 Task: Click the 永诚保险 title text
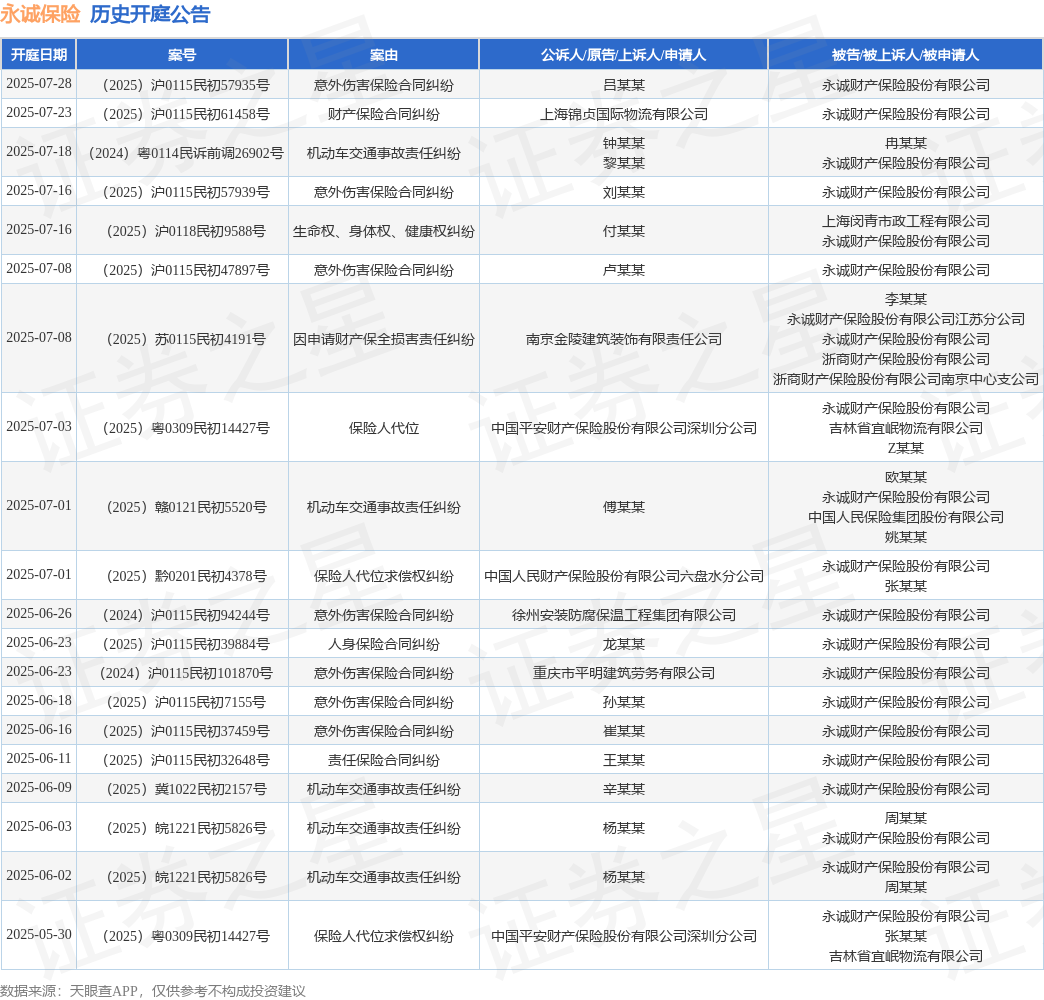click(x=40, y=14)
